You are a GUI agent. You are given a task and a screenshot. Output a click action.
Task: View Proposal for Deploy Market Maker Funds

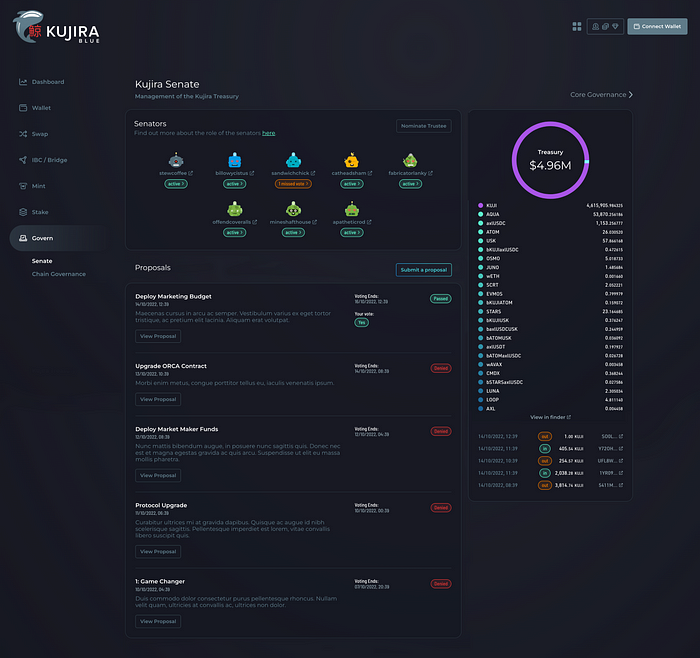coord(158,475)
